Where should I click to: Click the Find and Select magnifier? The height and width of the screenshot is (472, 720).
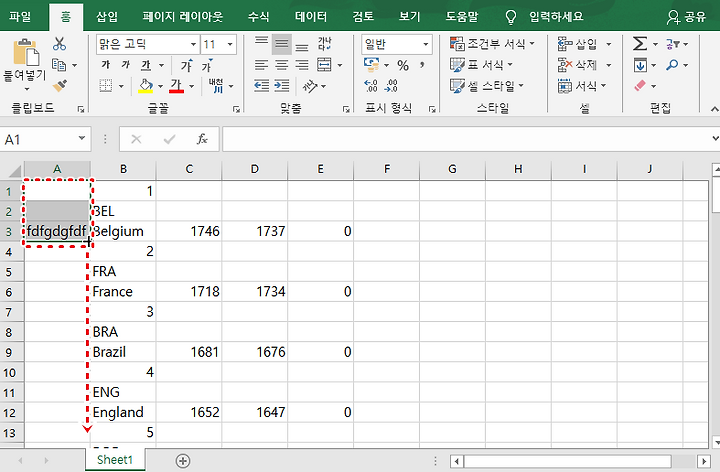click(672, 65)
